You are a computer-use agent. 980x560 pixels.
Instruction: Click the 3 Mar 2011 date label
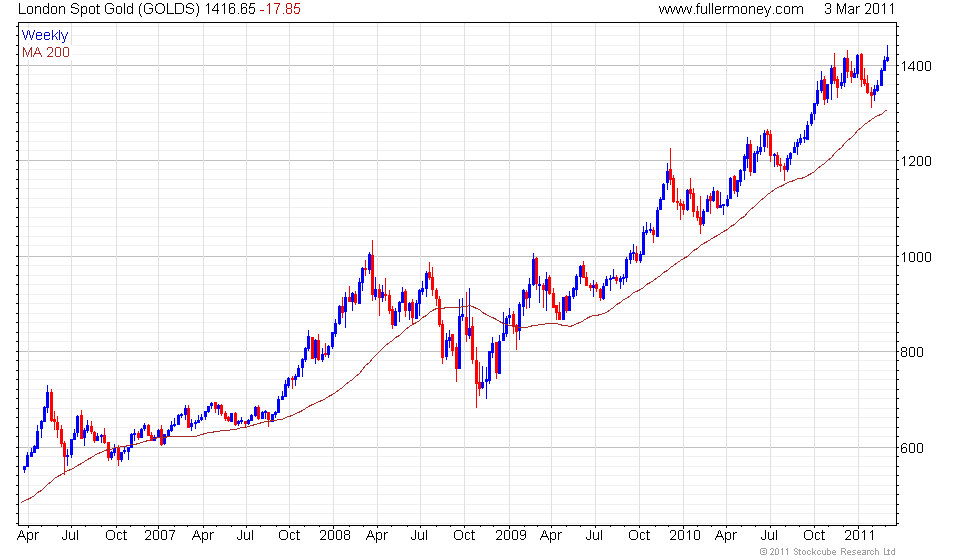point(859,9)
